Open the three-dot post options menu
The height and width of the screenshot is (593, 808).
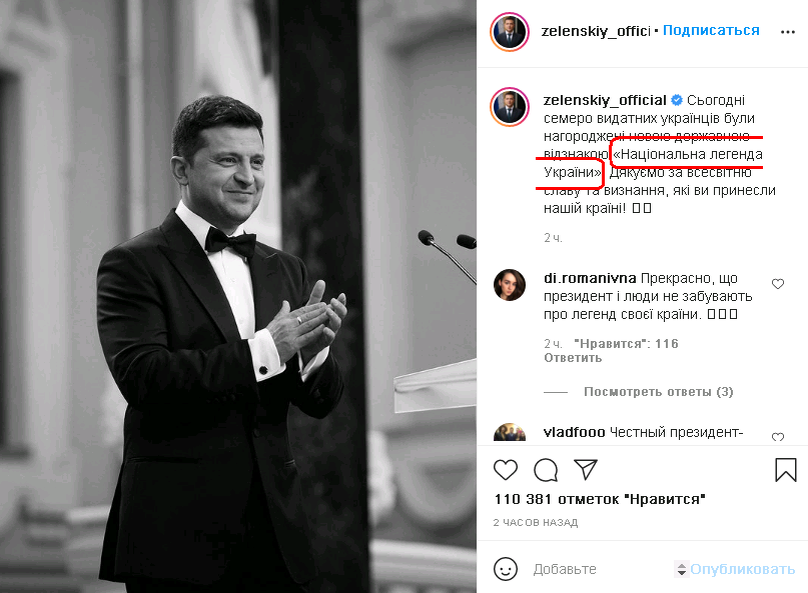pos(788,31)
